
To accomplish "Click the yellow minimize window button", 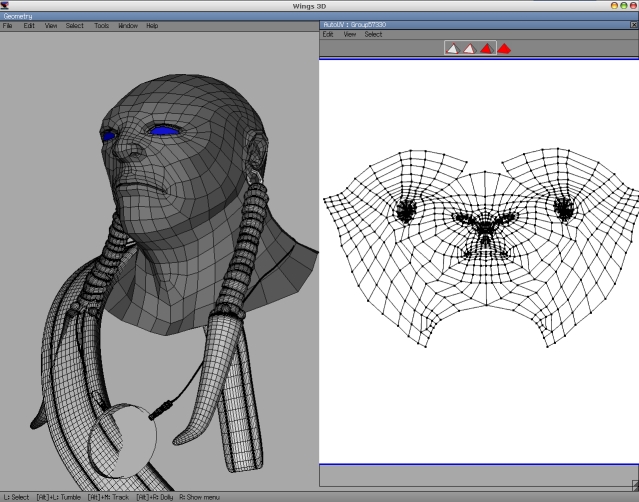I will [614, 5].
